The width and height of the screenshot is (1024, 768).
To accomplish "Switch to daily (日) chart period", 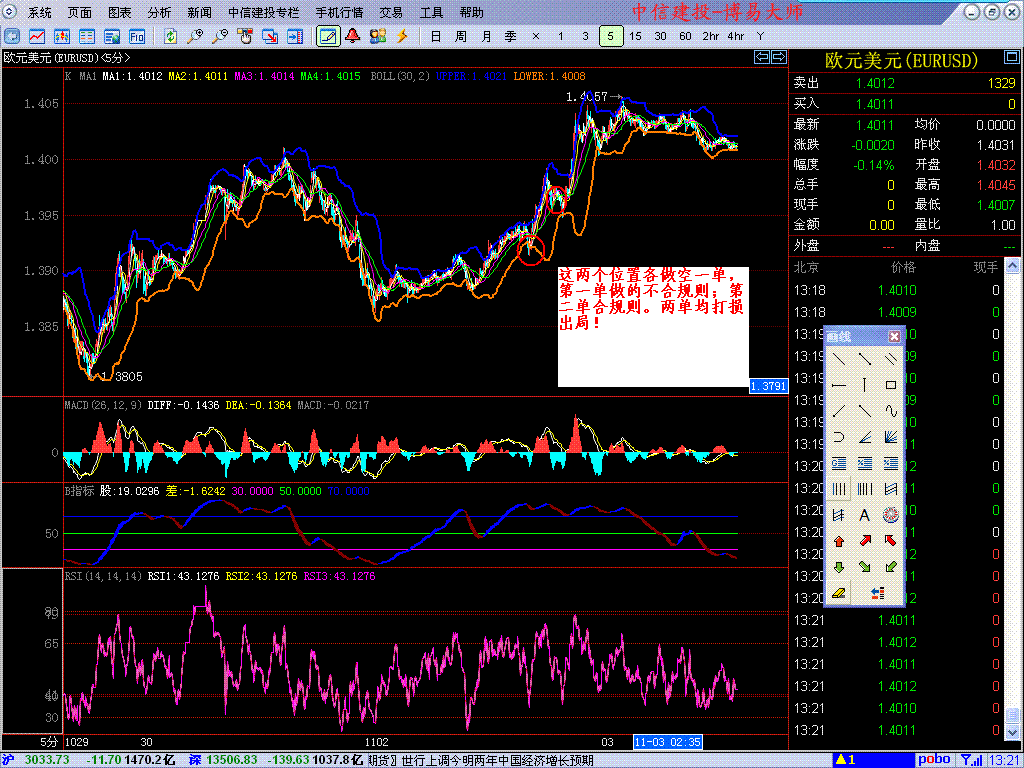I will pos(435,36).
